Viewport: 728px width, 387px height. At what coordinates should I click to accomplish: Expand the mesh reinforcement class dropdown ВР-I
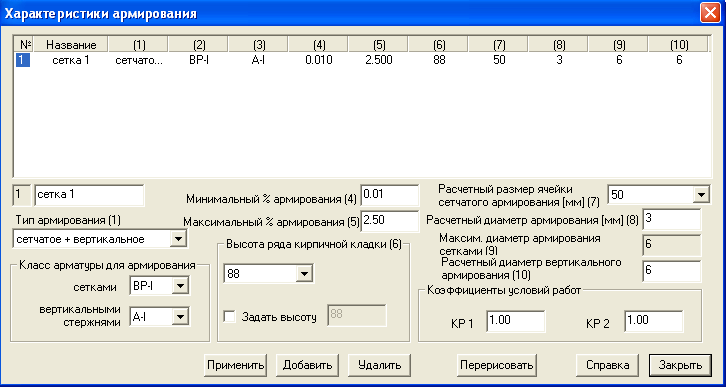[180, 286]
